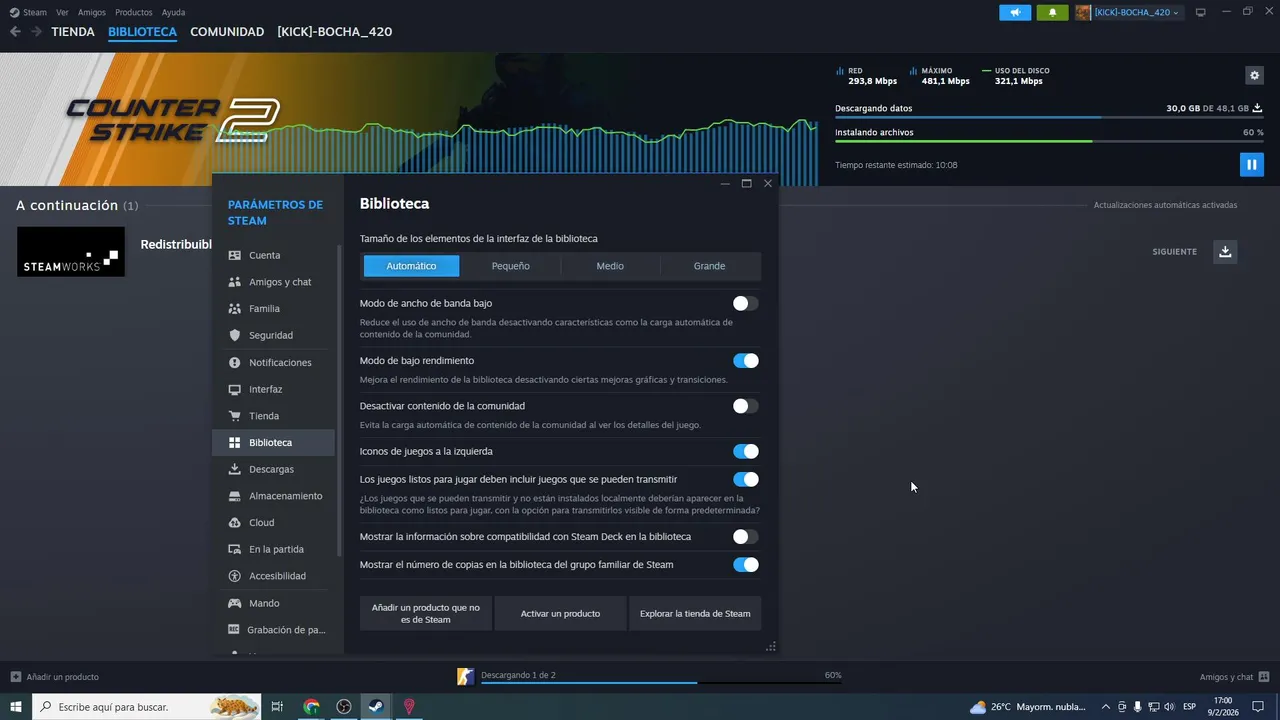Open En la partida settings
The image size is (1280, 720).
(273, 549)
